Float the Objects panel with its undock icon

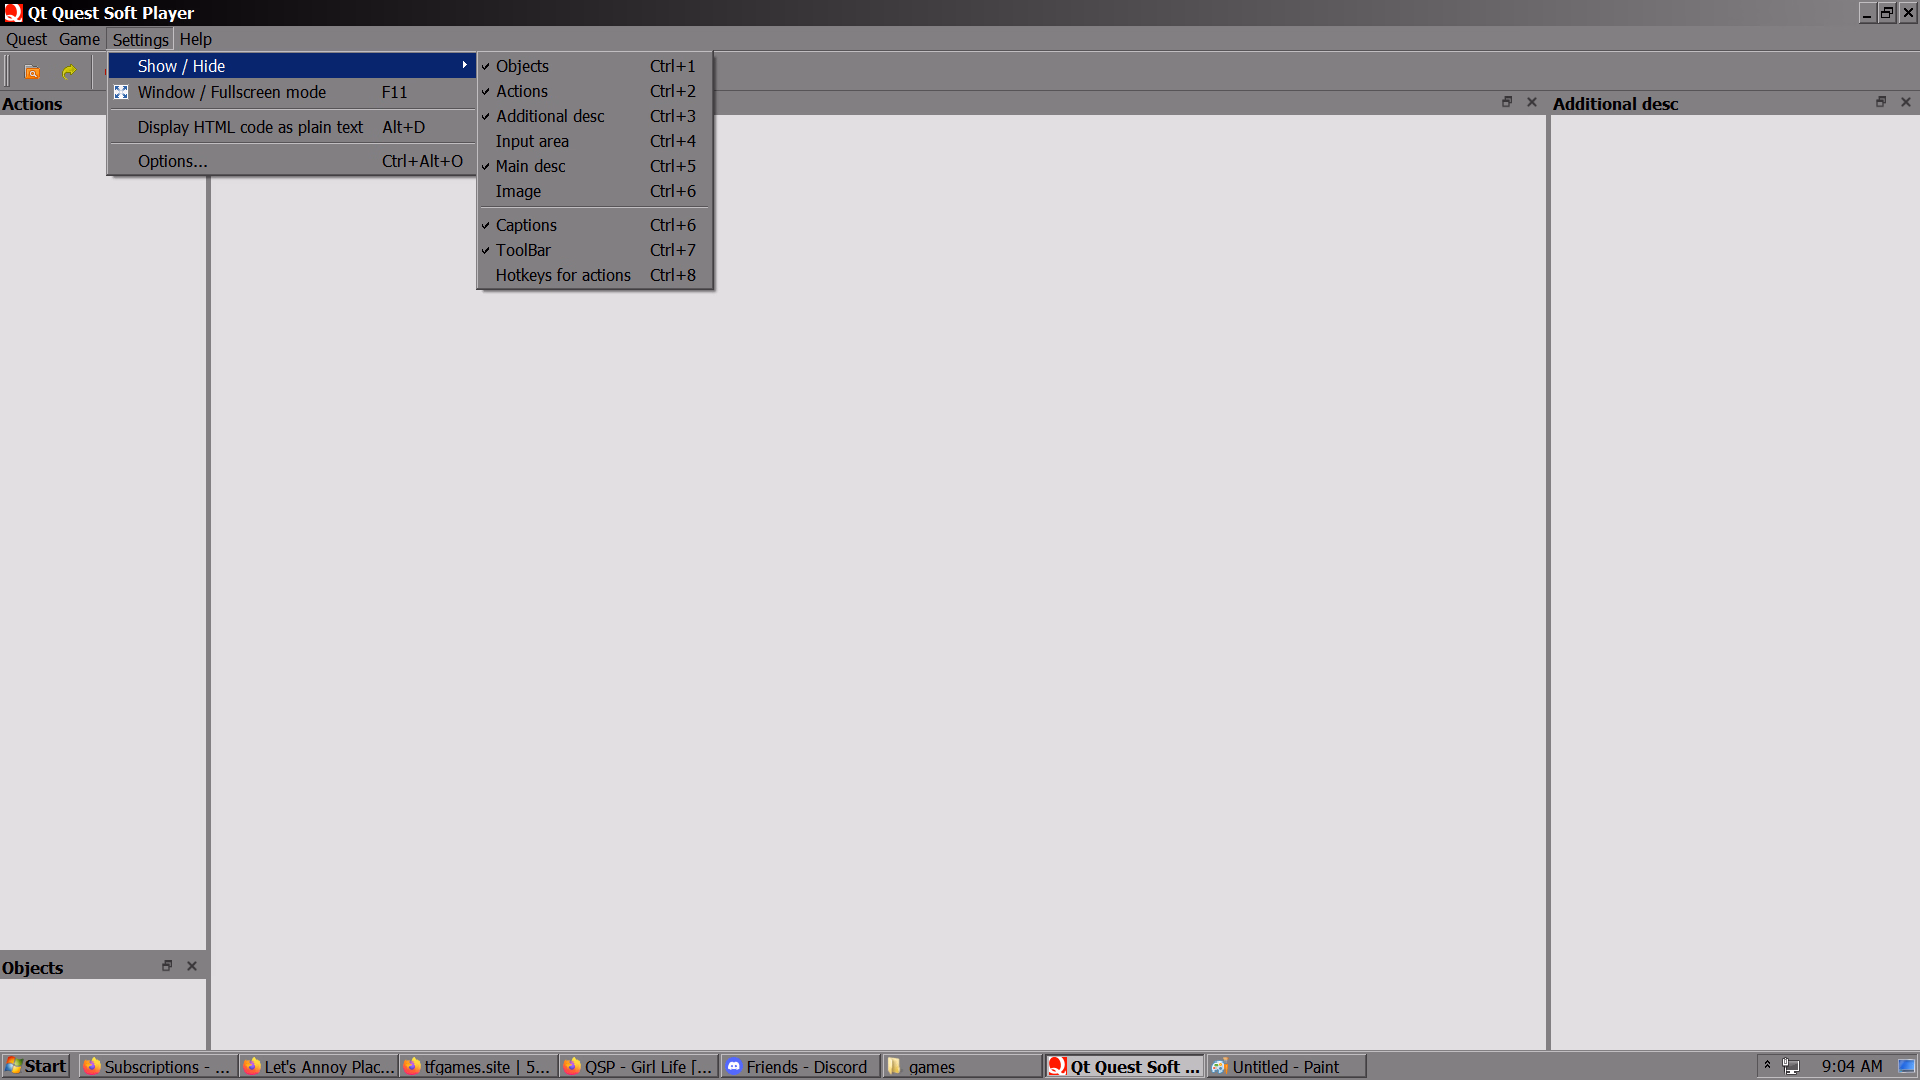167,966
